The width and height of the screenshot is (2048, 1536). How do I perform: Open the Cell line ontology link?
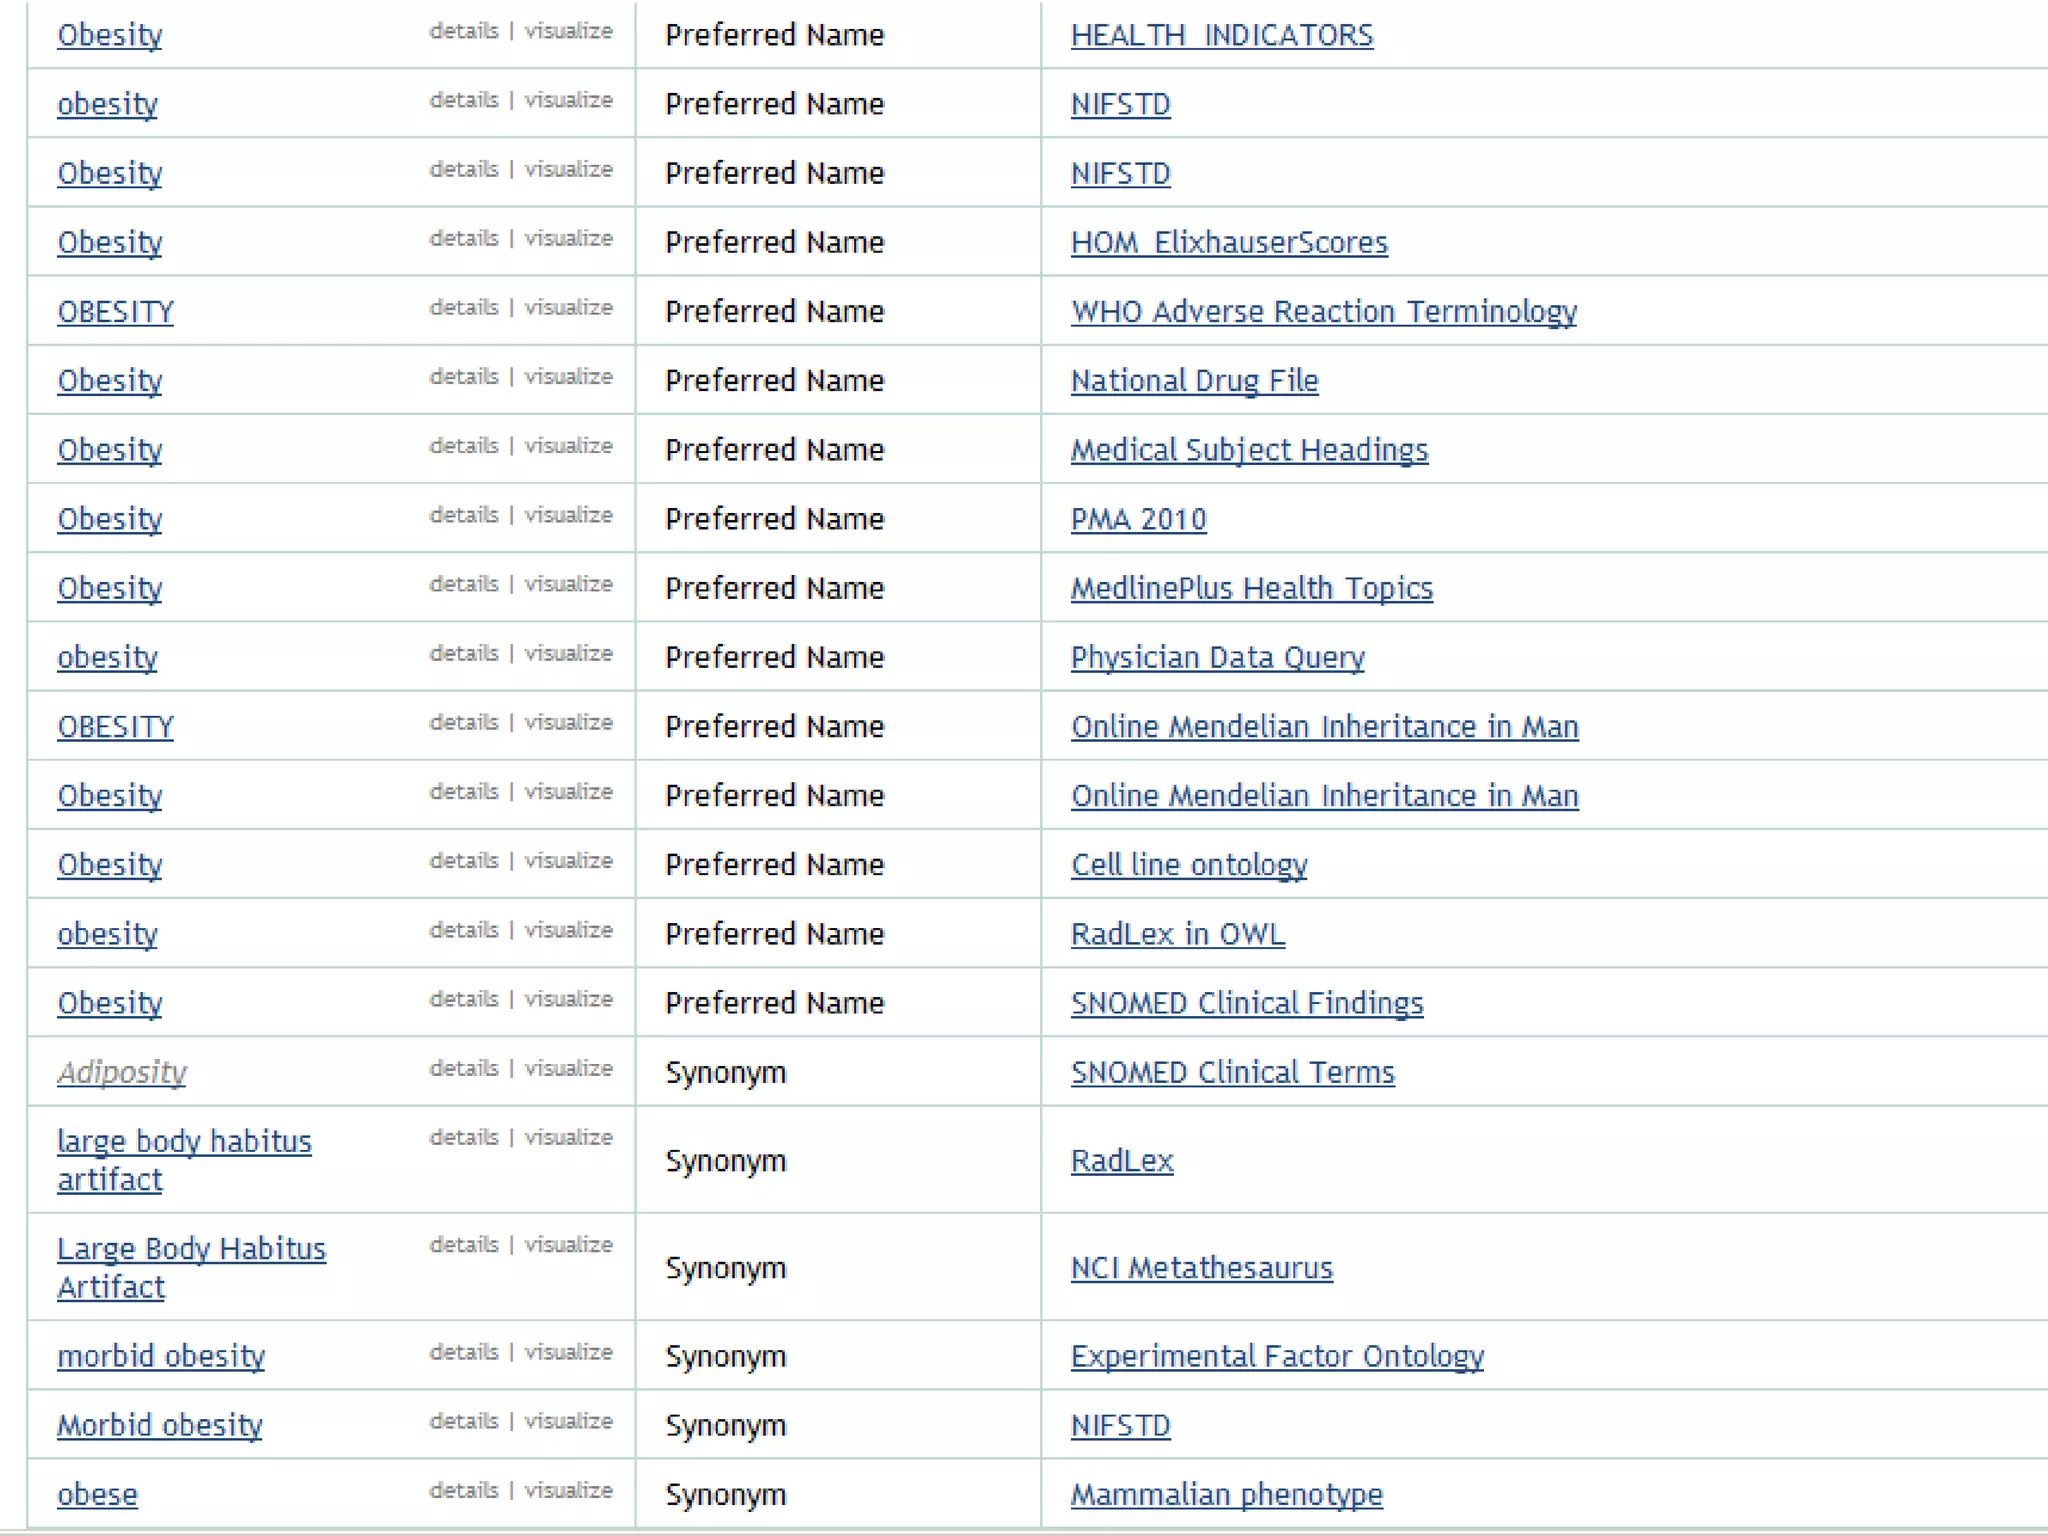pos(1188,864)
